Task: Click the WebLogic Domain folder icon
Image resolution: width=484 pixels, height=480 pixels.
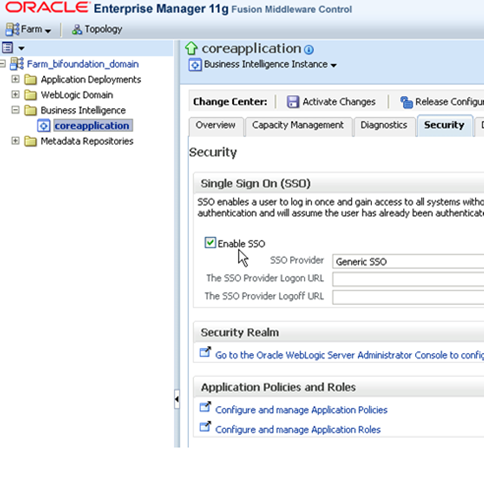Action: click(31, 95)
